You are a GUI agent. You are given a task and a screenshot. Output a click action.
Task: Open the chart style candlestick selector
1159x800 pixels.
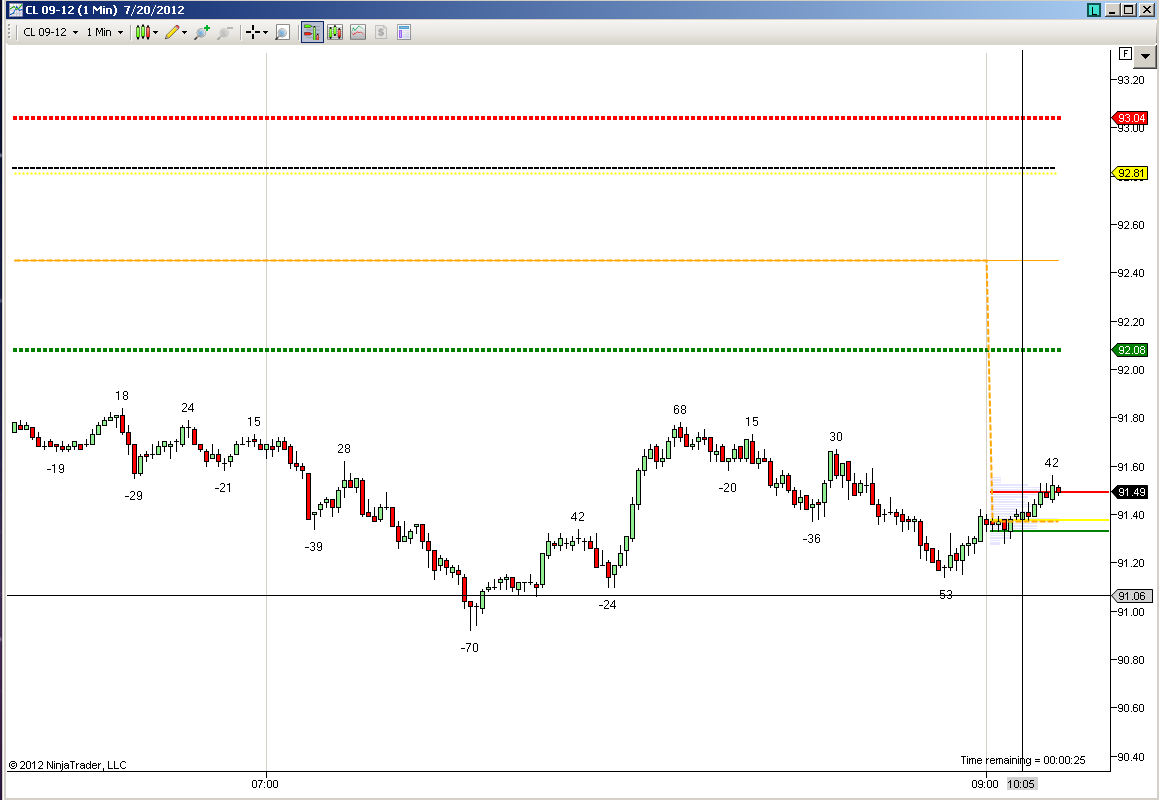143,33
